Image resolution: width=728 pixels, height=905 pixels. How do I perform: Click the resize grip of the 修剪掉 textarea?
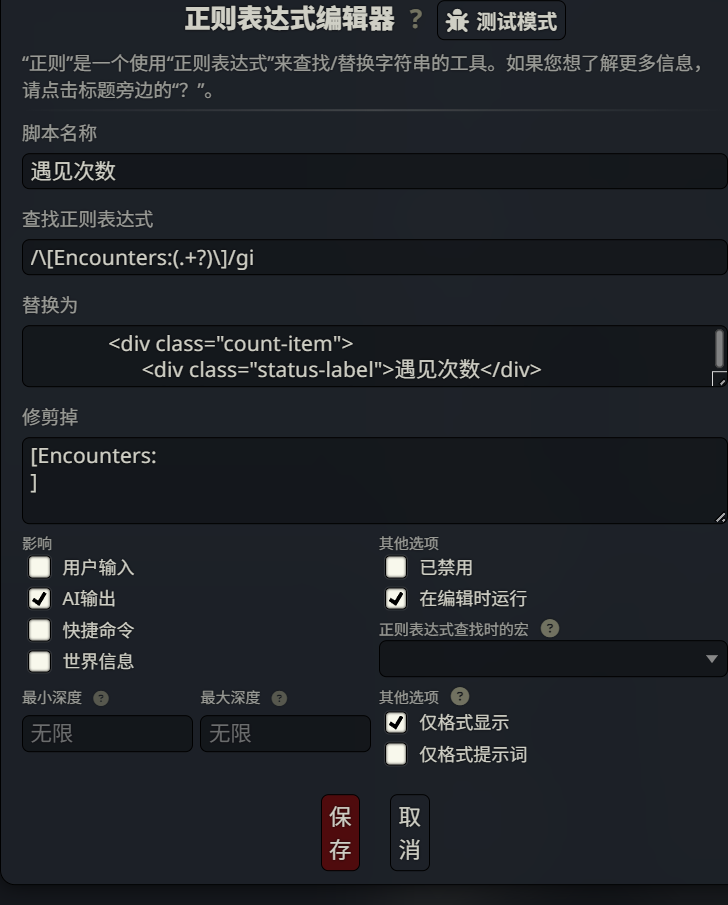(719, 517)
